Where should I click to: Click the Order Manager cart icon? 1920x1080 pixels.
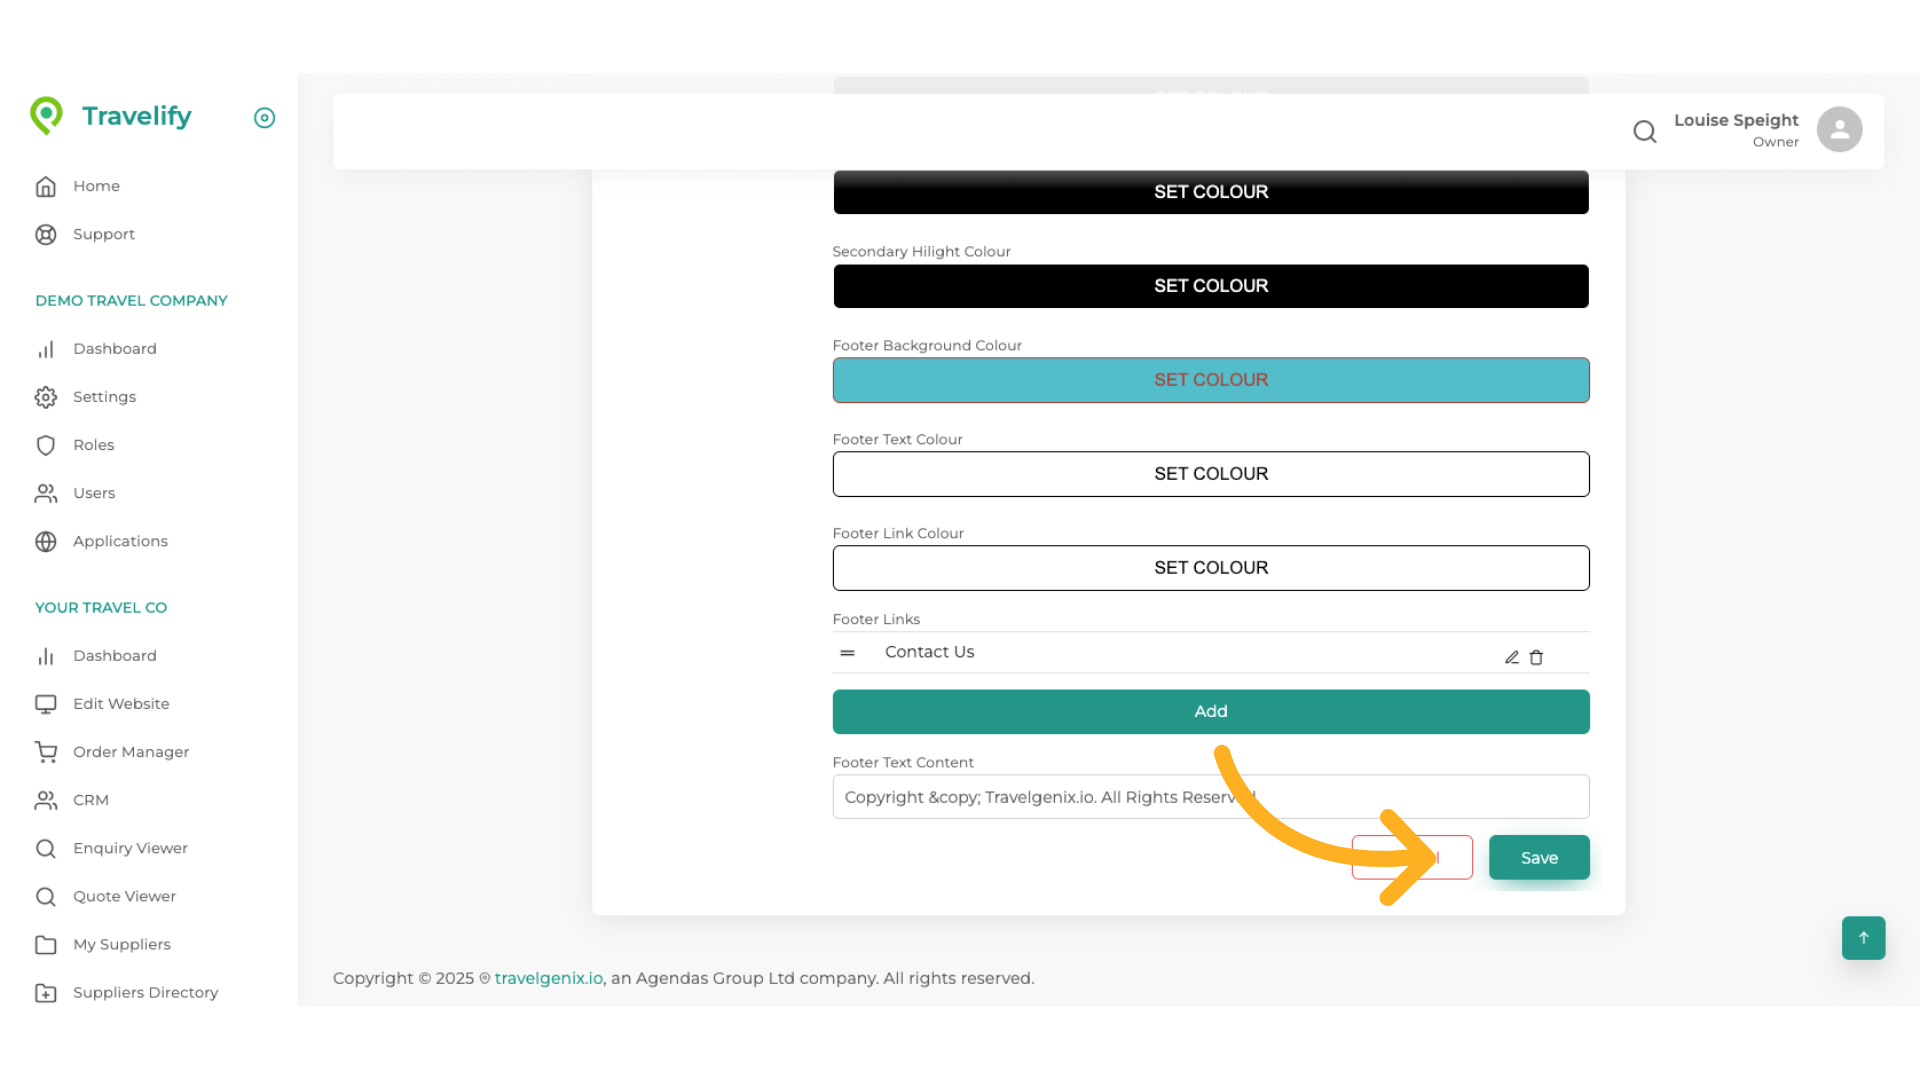click(x=46, y=752)
